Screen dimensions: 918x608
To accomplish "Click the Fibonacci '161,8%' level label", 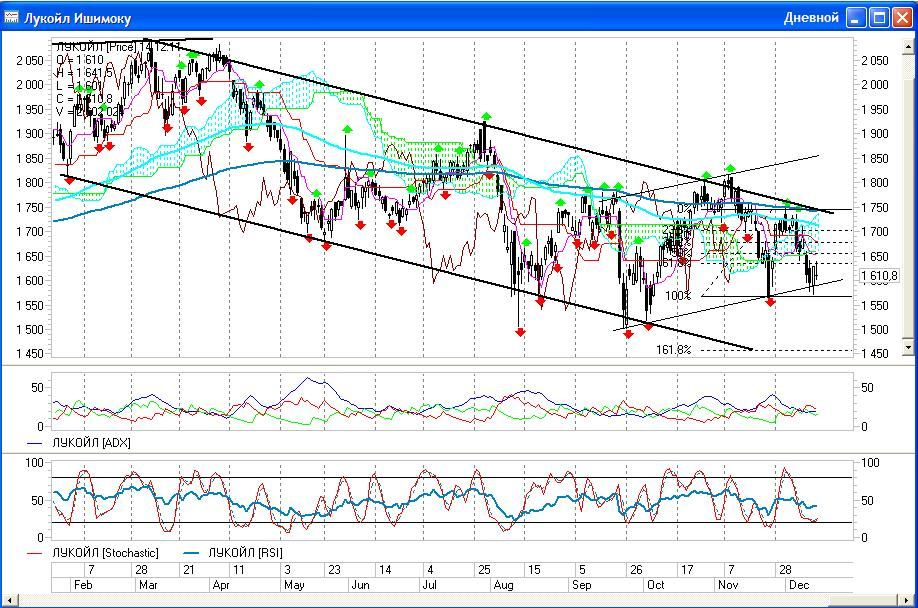I will 673,350.
